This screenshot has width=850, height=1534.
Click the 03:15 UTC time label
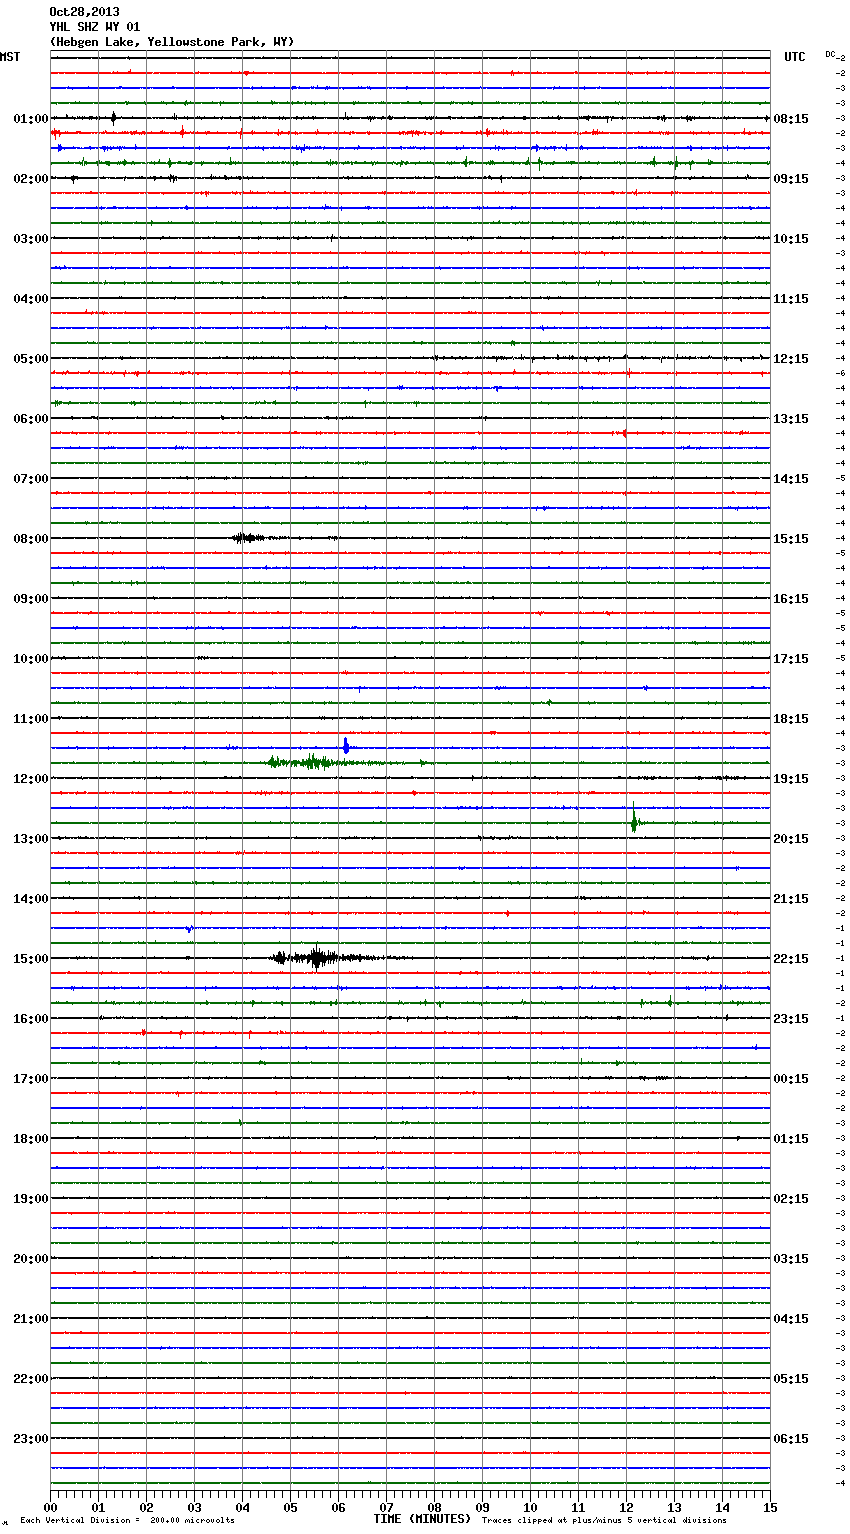click(791, 1258)
